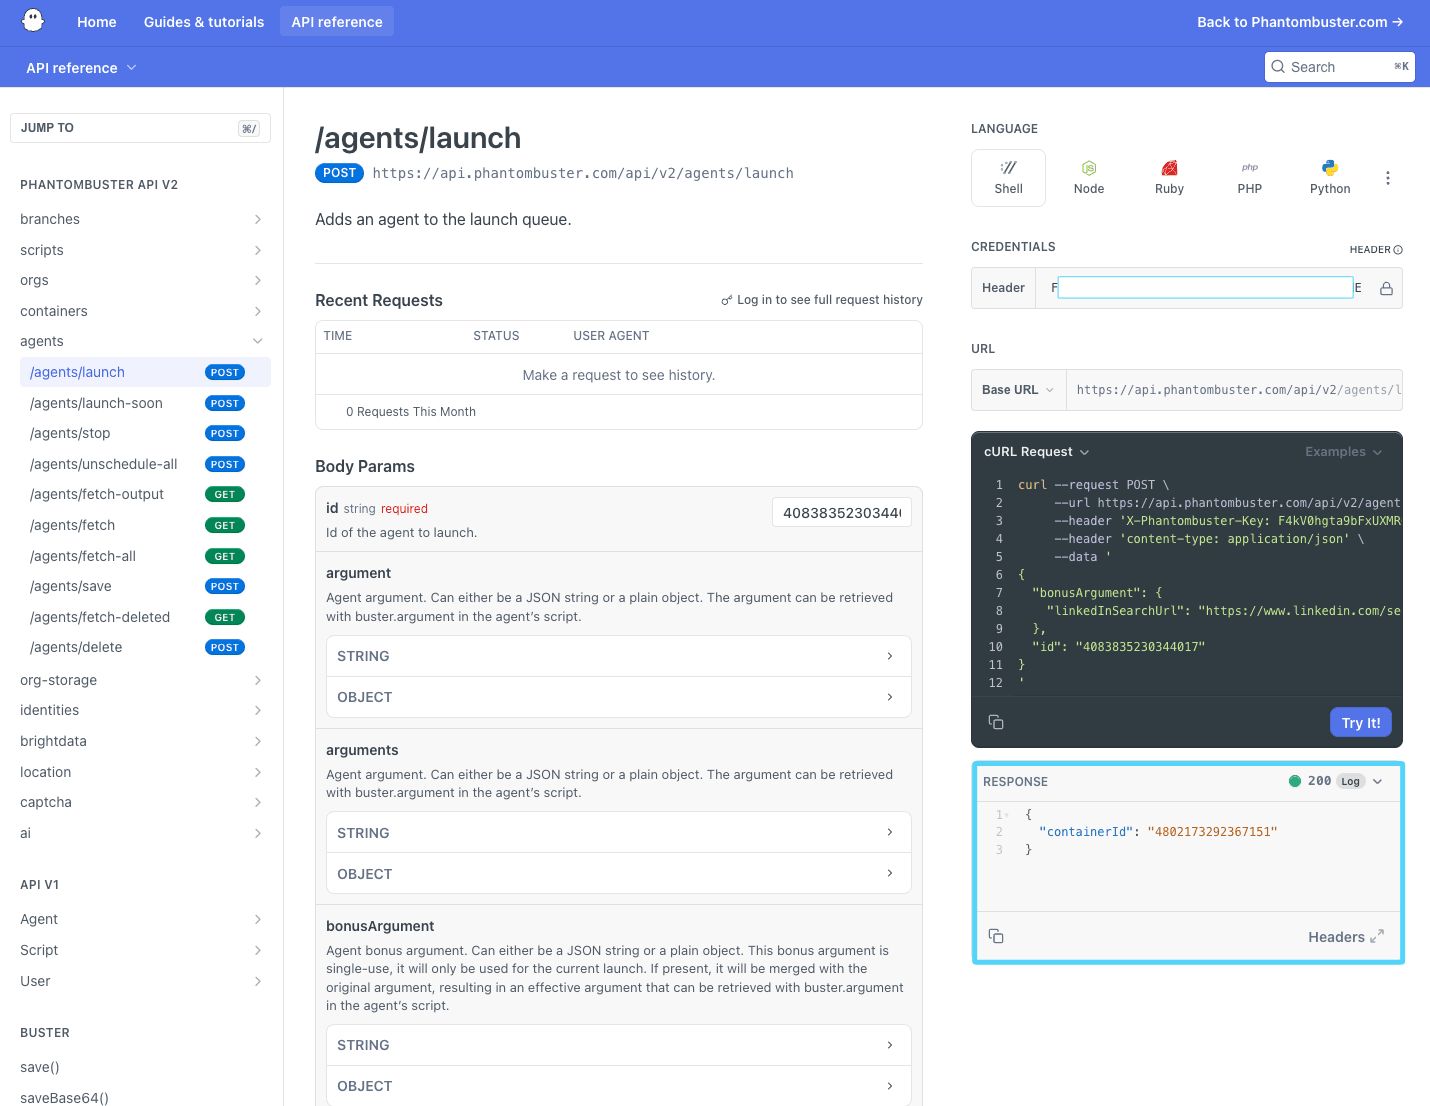Open /agents/stop endpoint
1430x1106 pixels.
point(145,433)
